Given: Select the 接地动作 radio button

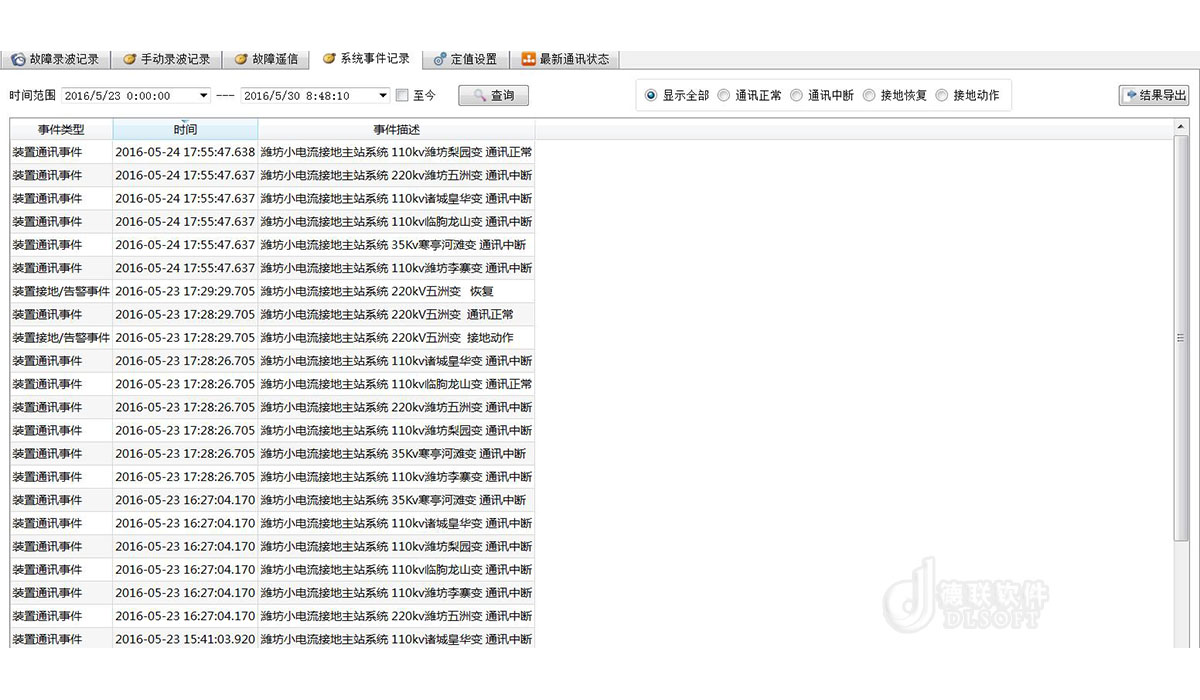Looking at the screenshot, I should pyautogui.click(x=942, y=96).
